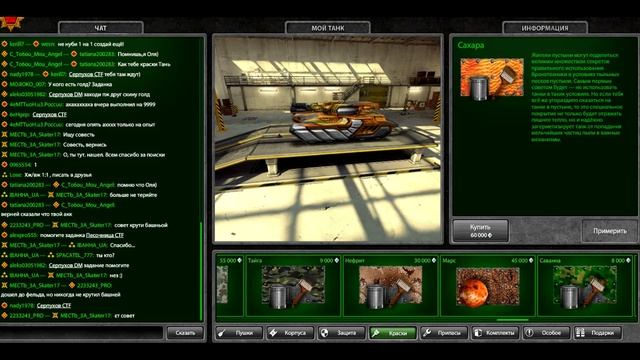
Task: Open Серпухов DM link before 'заходи пж'
Action: [65, 94]
